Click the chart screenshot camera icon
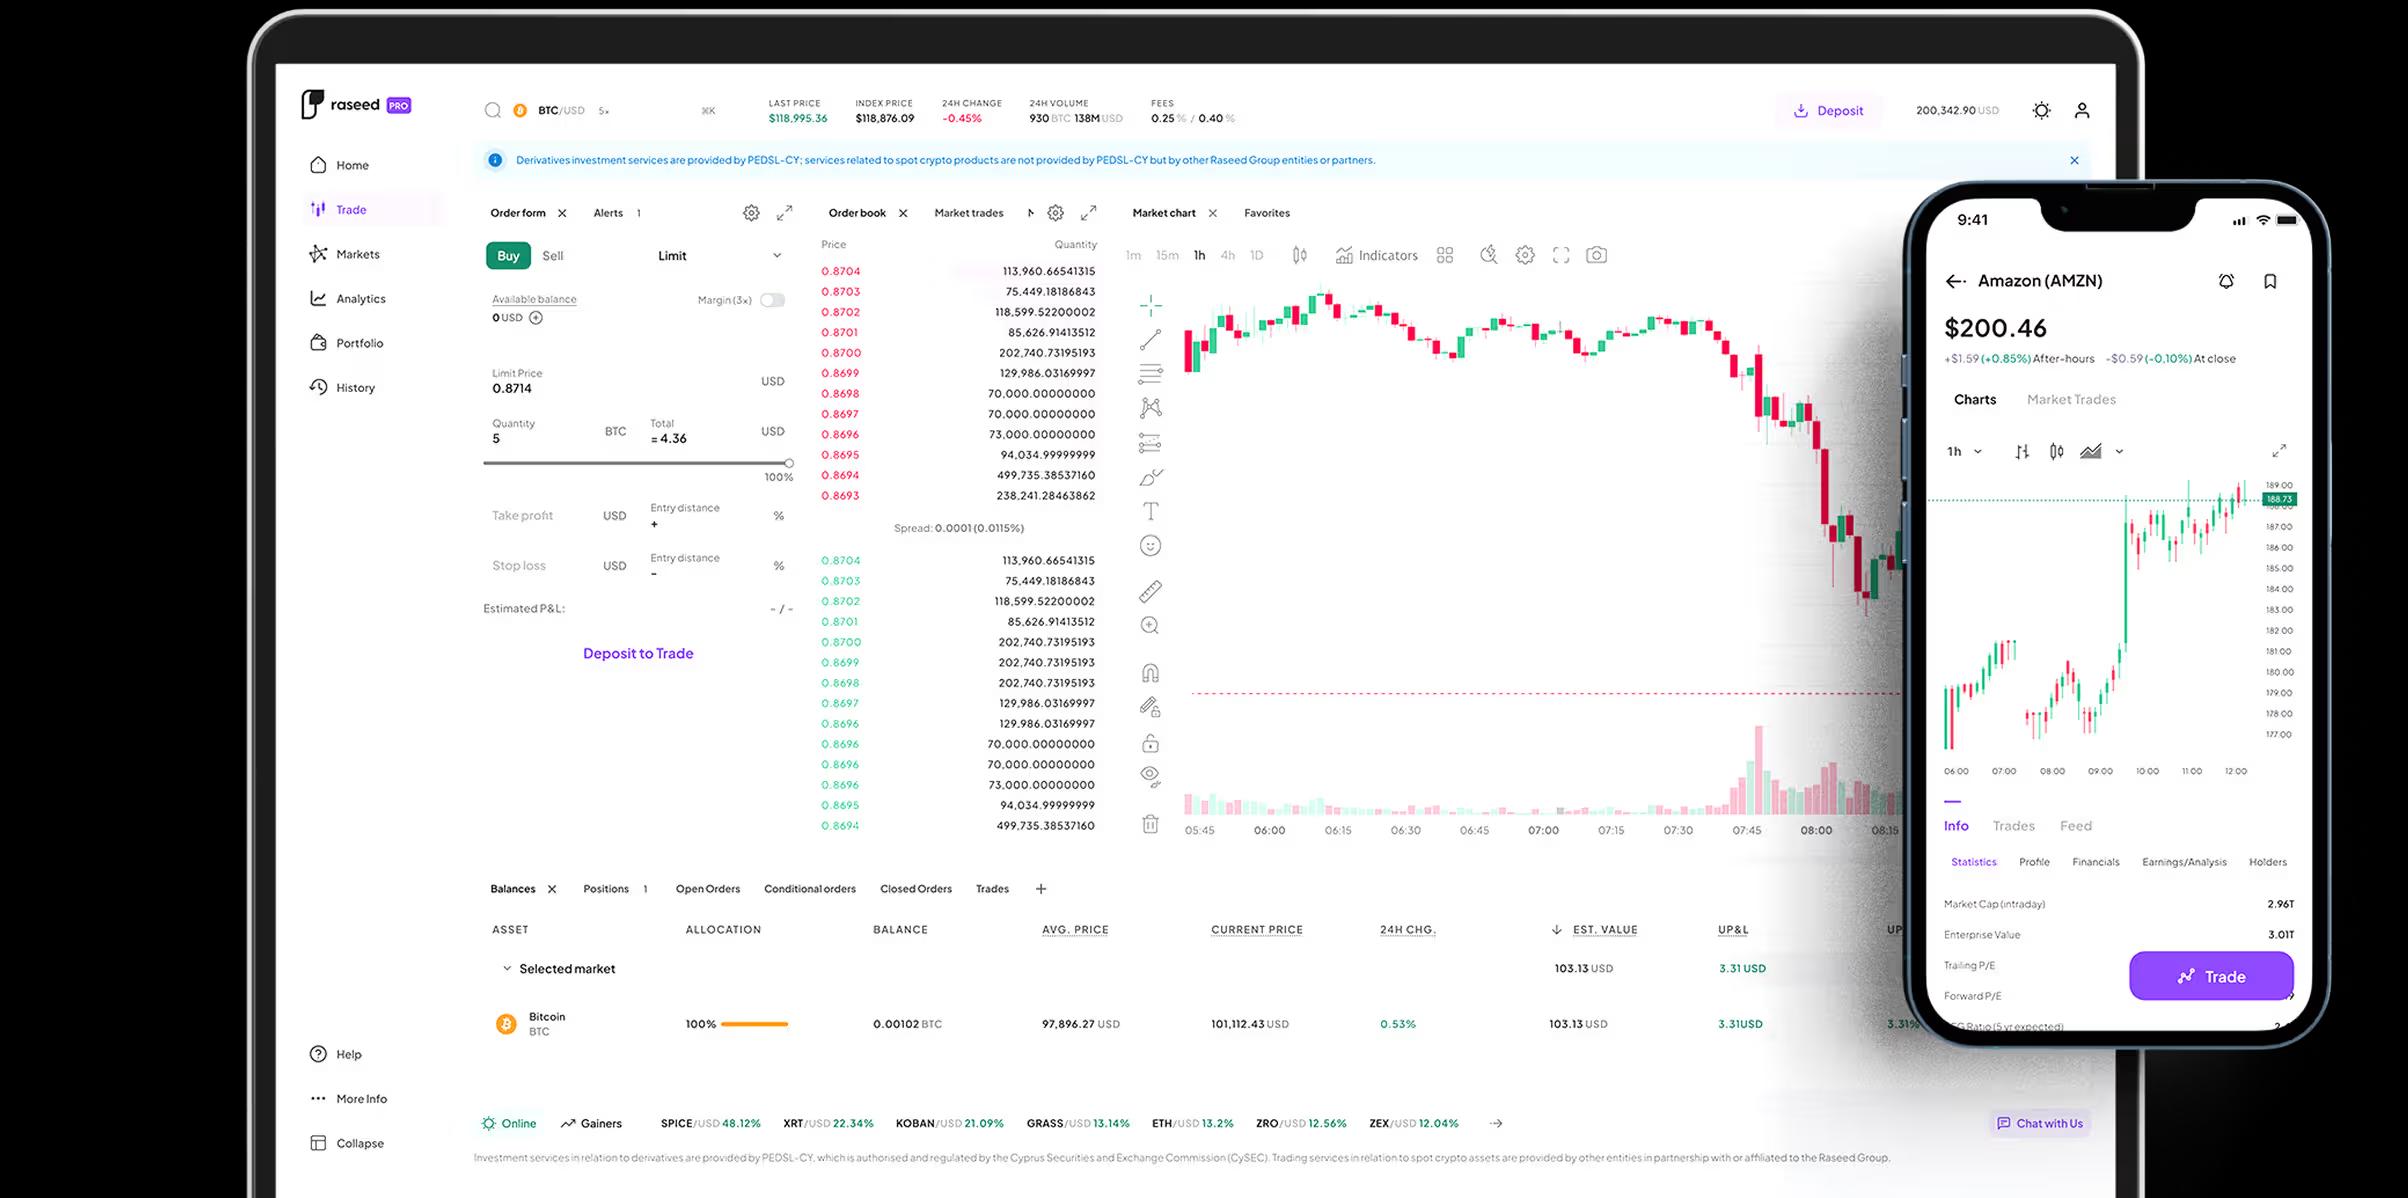 tap(1597, 255)
